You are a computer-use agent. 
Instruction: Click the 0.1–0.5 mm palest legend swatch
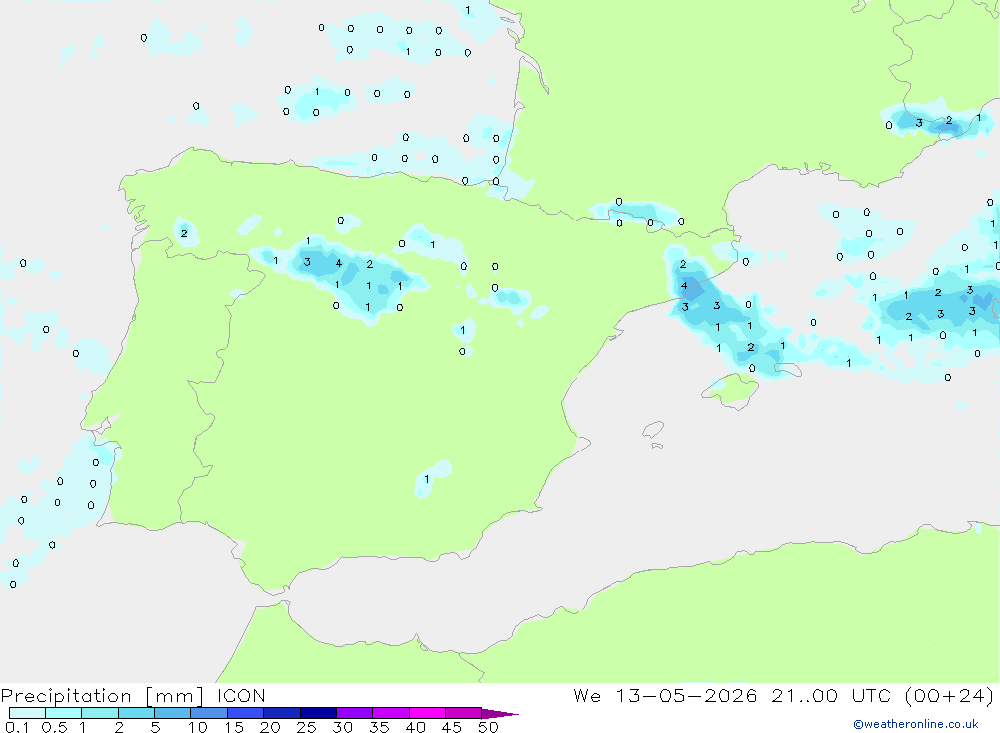click(27, 713)
